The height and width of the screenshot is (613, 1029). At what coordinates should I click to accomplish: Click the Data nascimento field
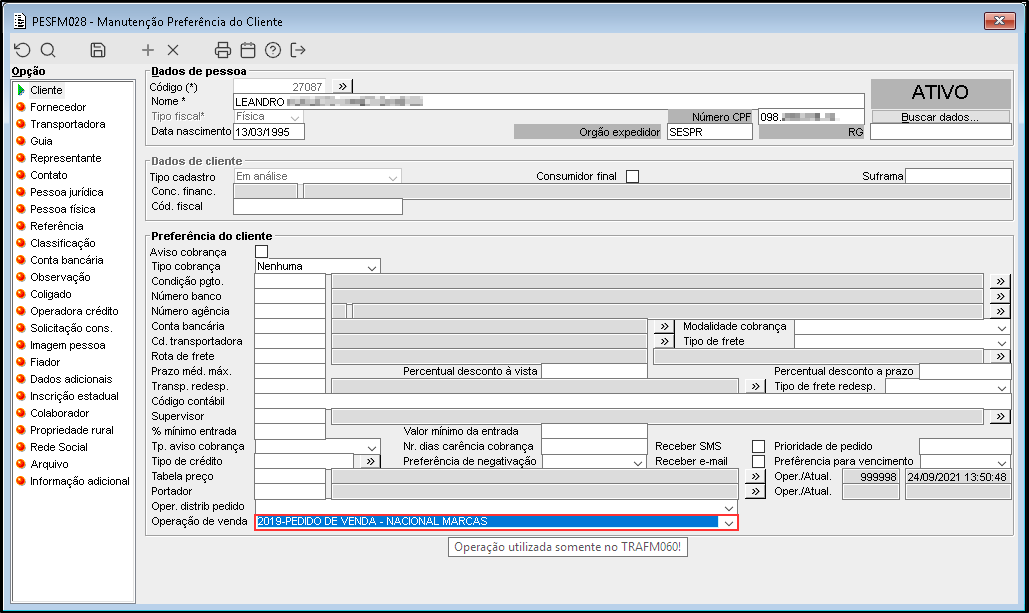pos(269,132)
